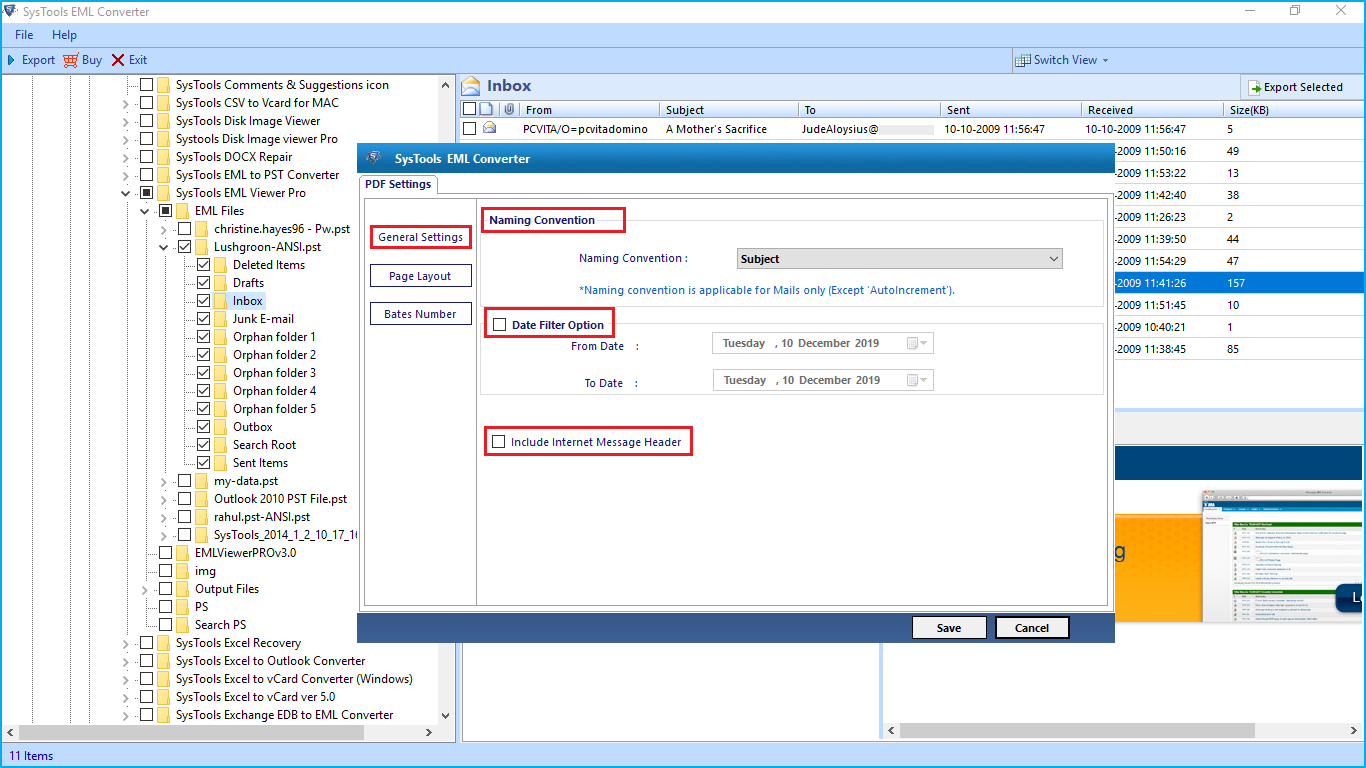Viewport: 1366px width, 768px height.
Task: Click SysTools DOCX Repair folder icon
Action: [x=163, y=157]
